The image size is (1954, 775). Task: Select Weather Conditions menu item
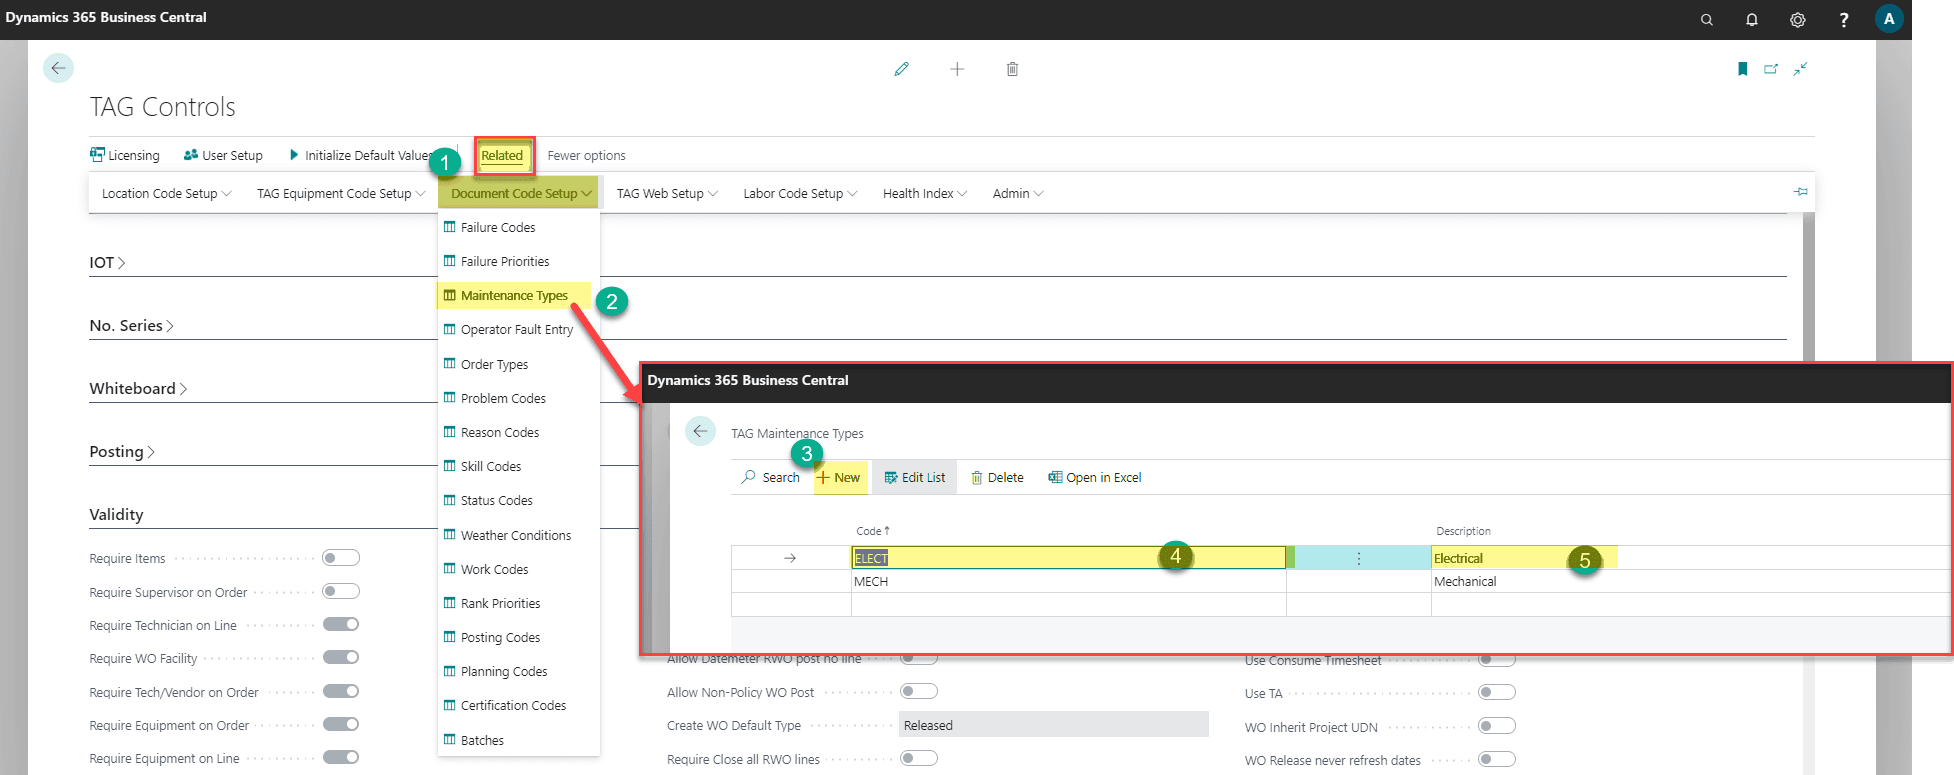point(518,536)
